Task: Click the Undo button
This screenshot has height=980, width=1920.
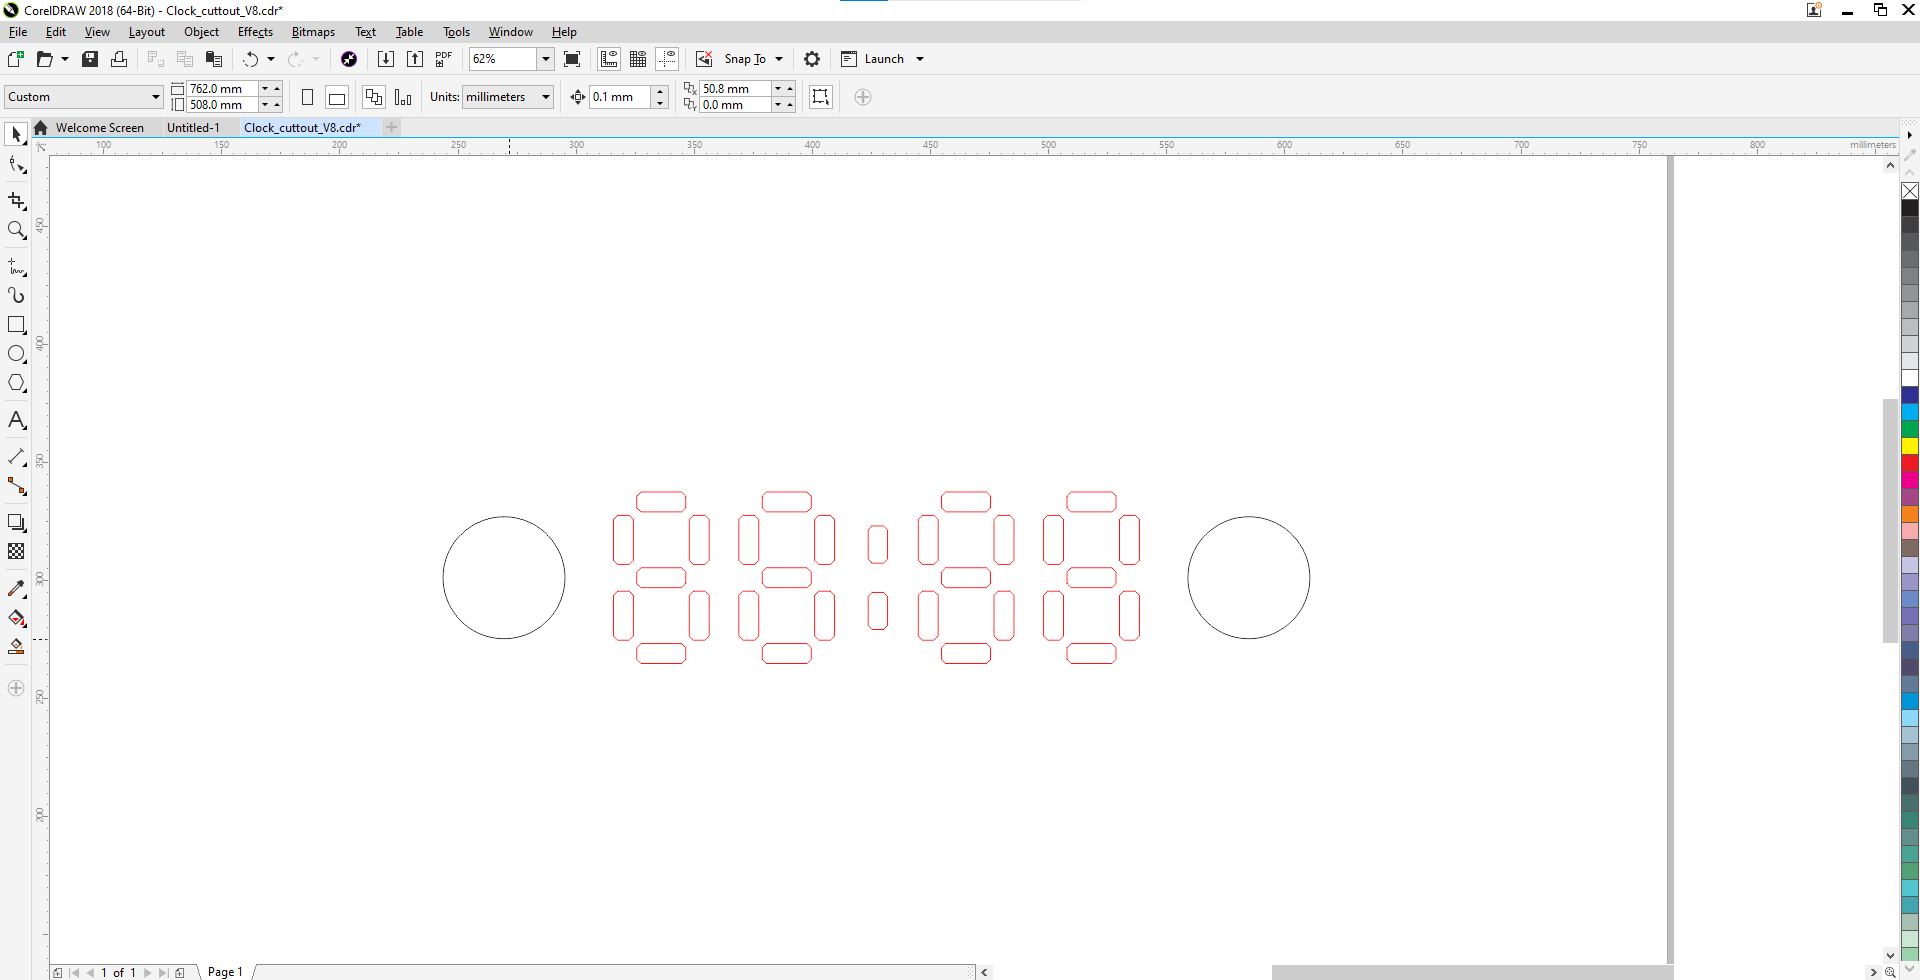Action: tap(250, 59)
